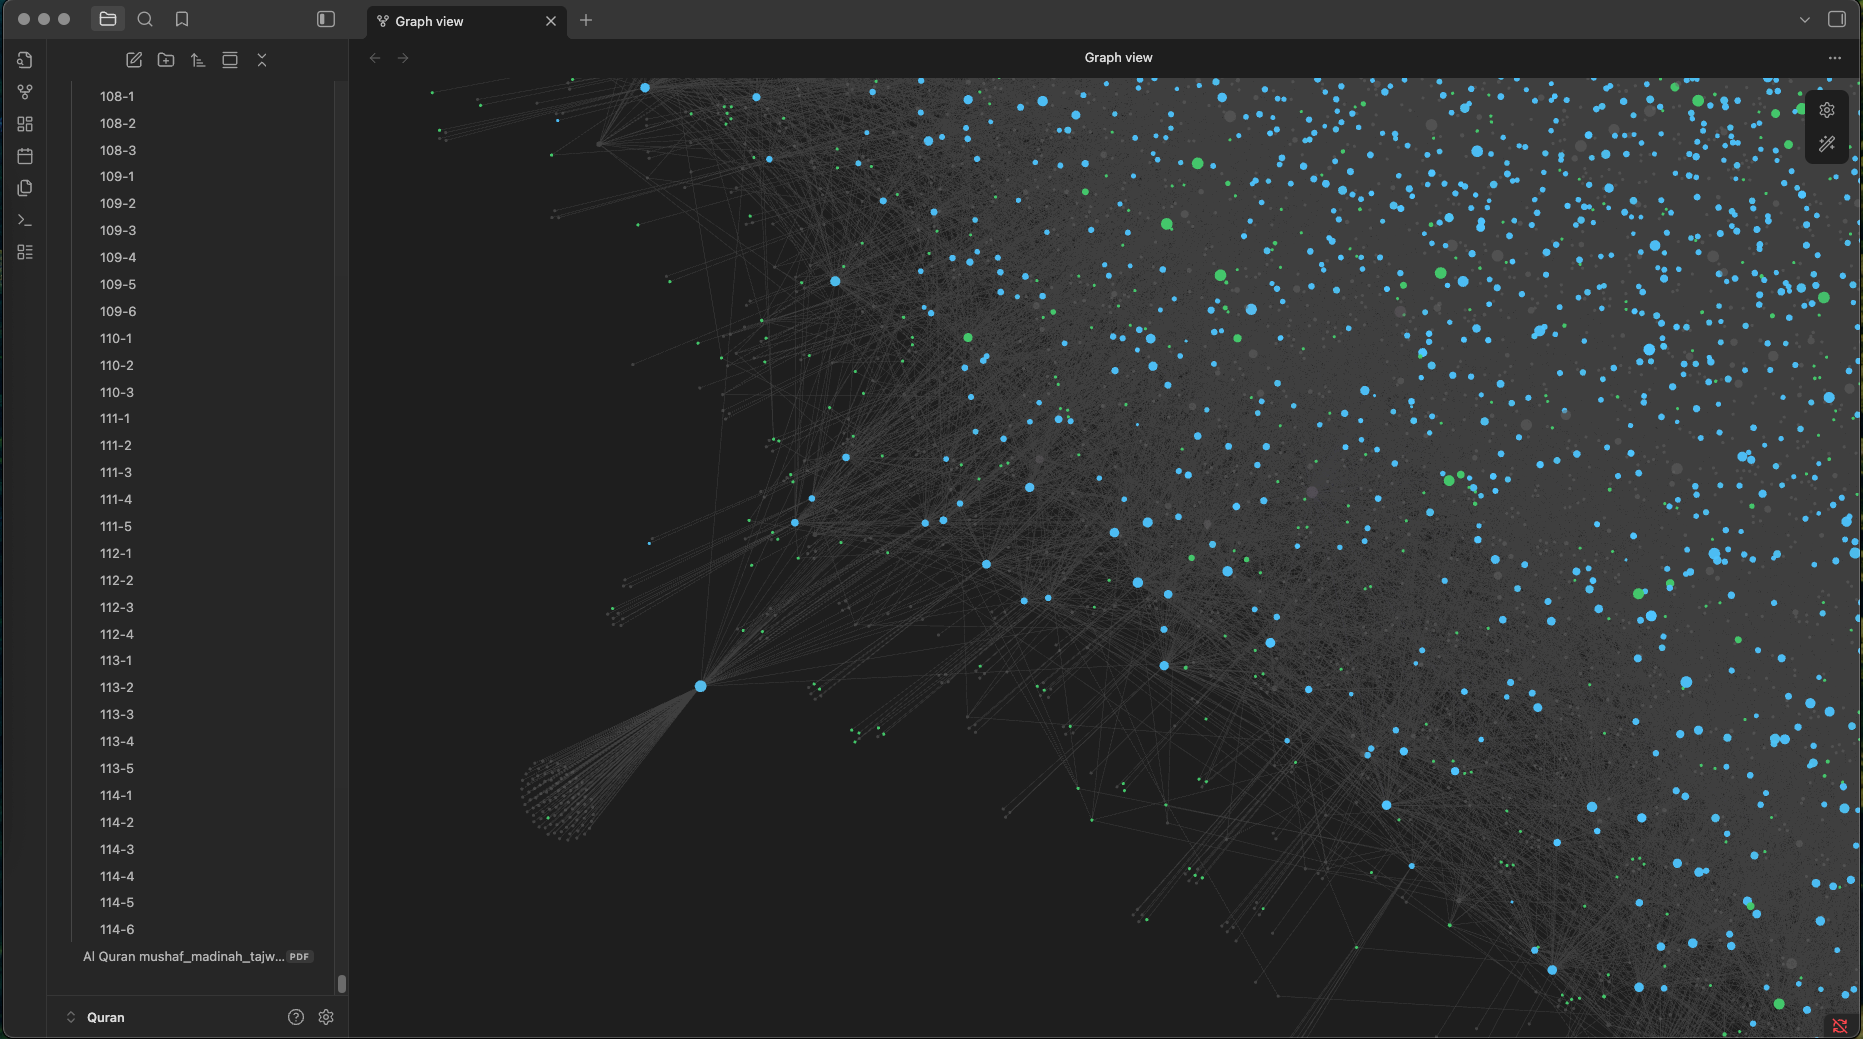Open graph view icon in ribbon

pos(25,92)
